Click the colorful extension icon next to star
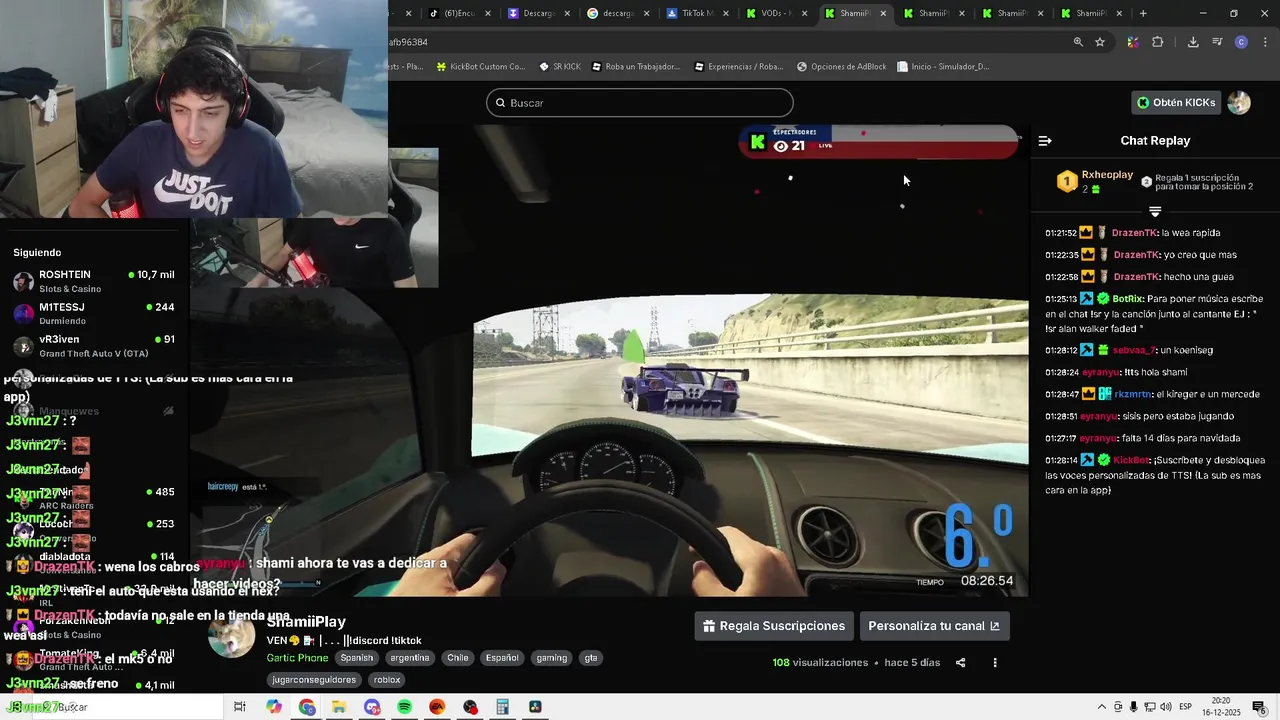The height and width of the screenshot is (720, 1280). click(1133, 42)
